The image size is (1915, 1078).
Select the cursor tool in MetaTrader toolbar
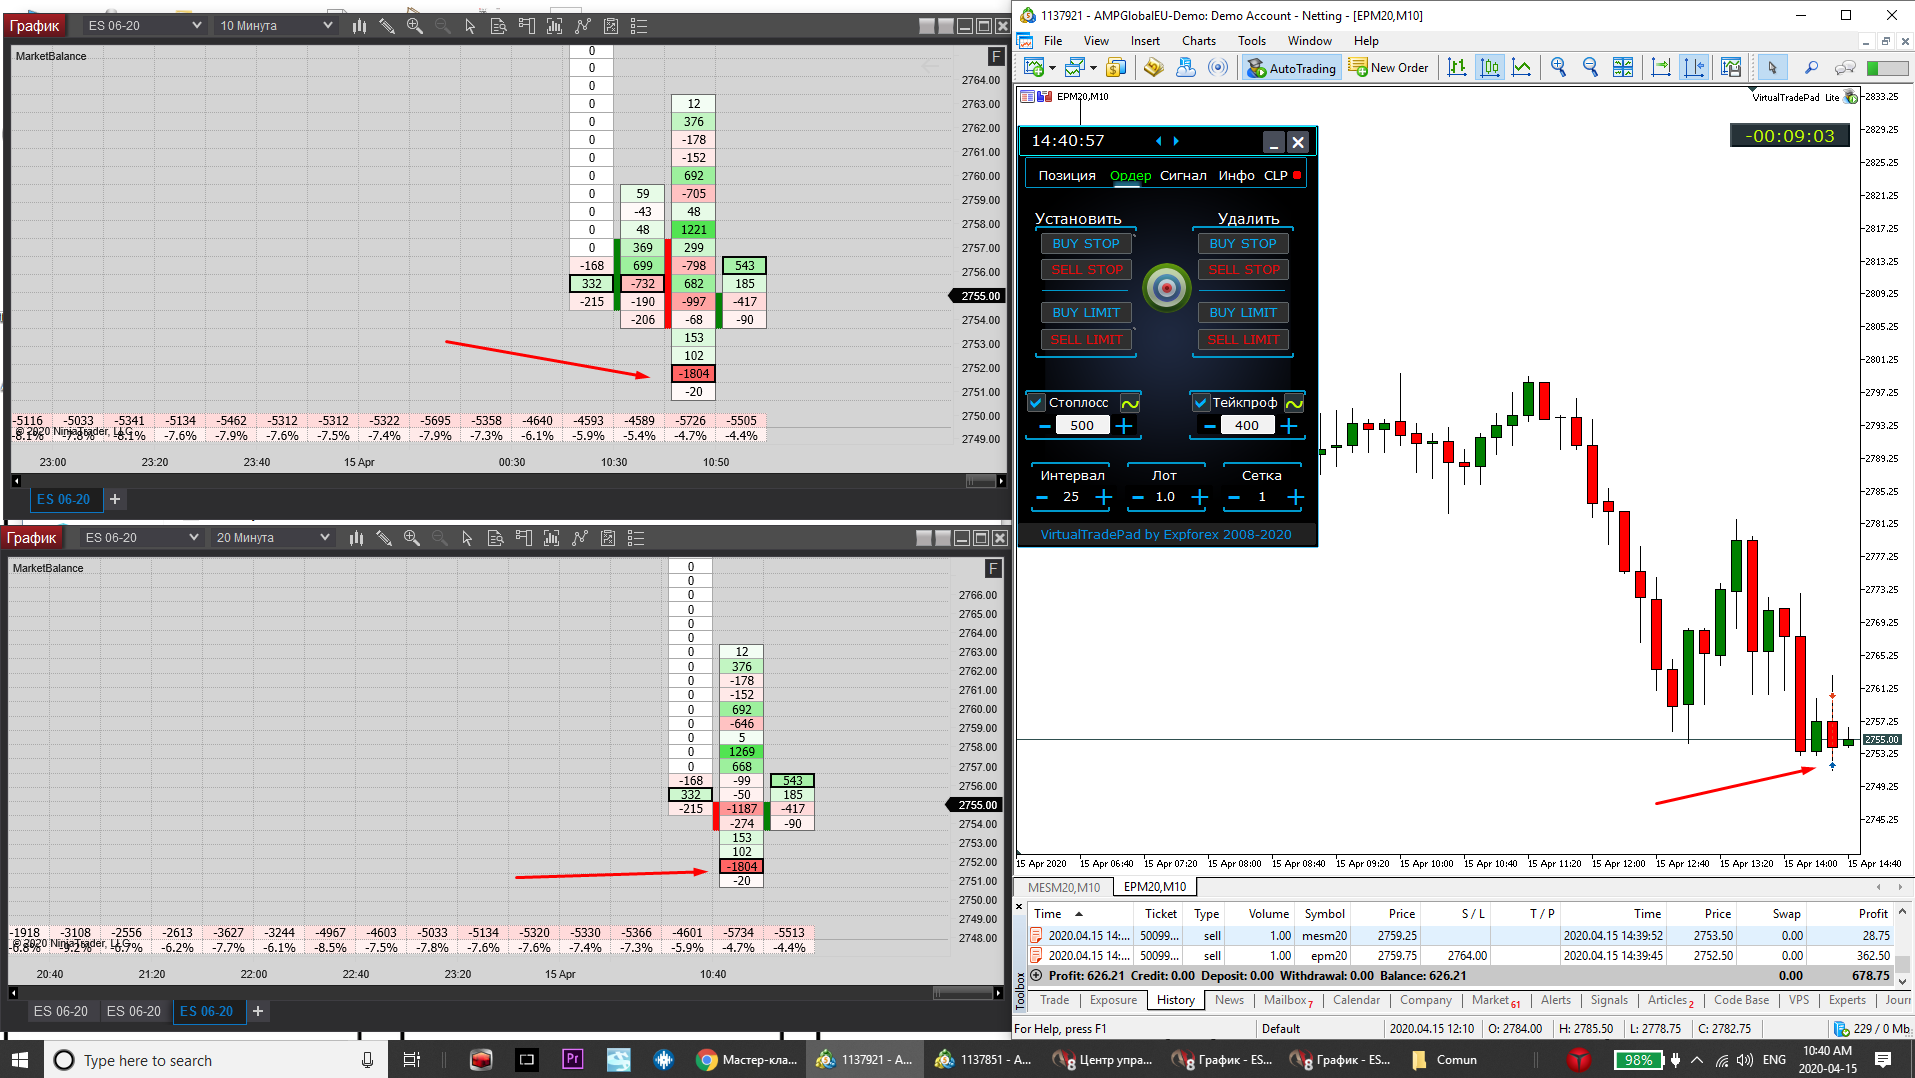[x=1772, y=67]
